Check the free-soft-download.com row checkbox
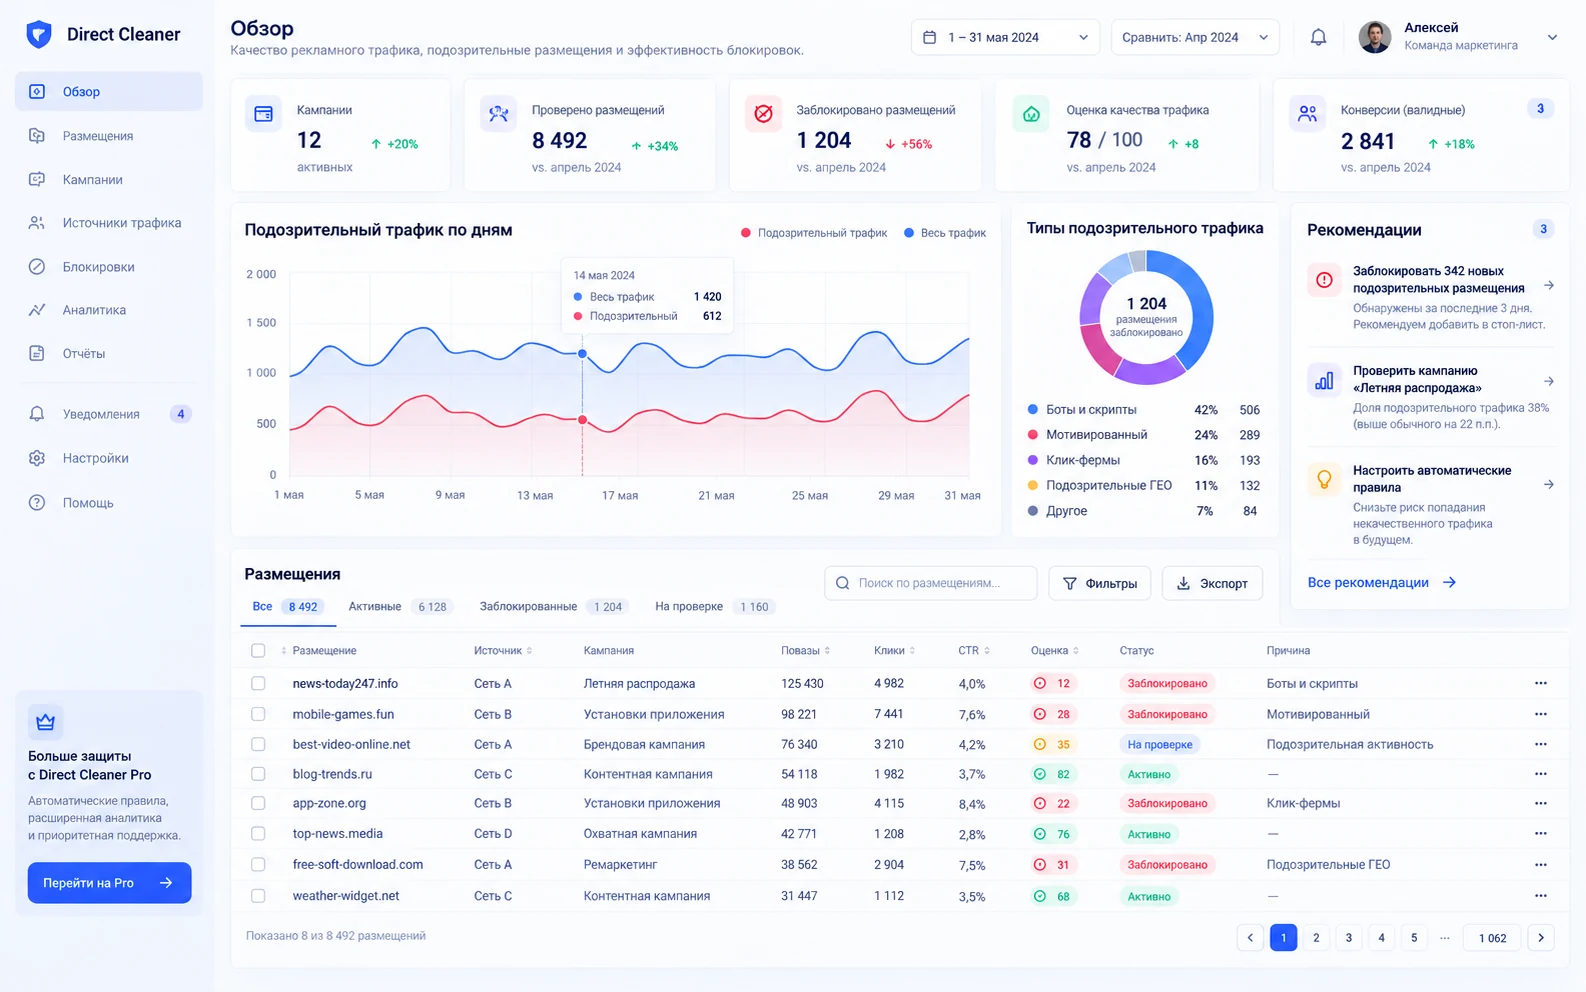This screenshot has height=992, width=1586. [x=258, y=864]
